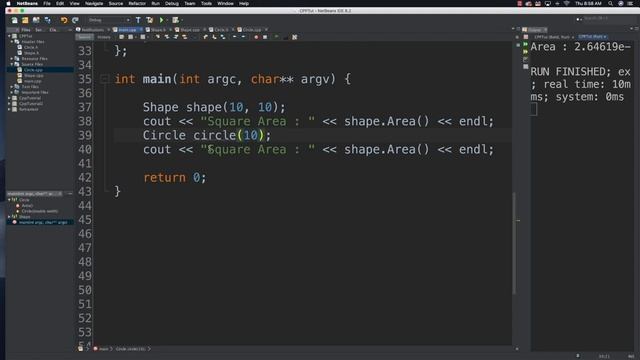This screenshot has height=360, width=640.
Task: Click the Source view button
Action: (x=84, y=37)
